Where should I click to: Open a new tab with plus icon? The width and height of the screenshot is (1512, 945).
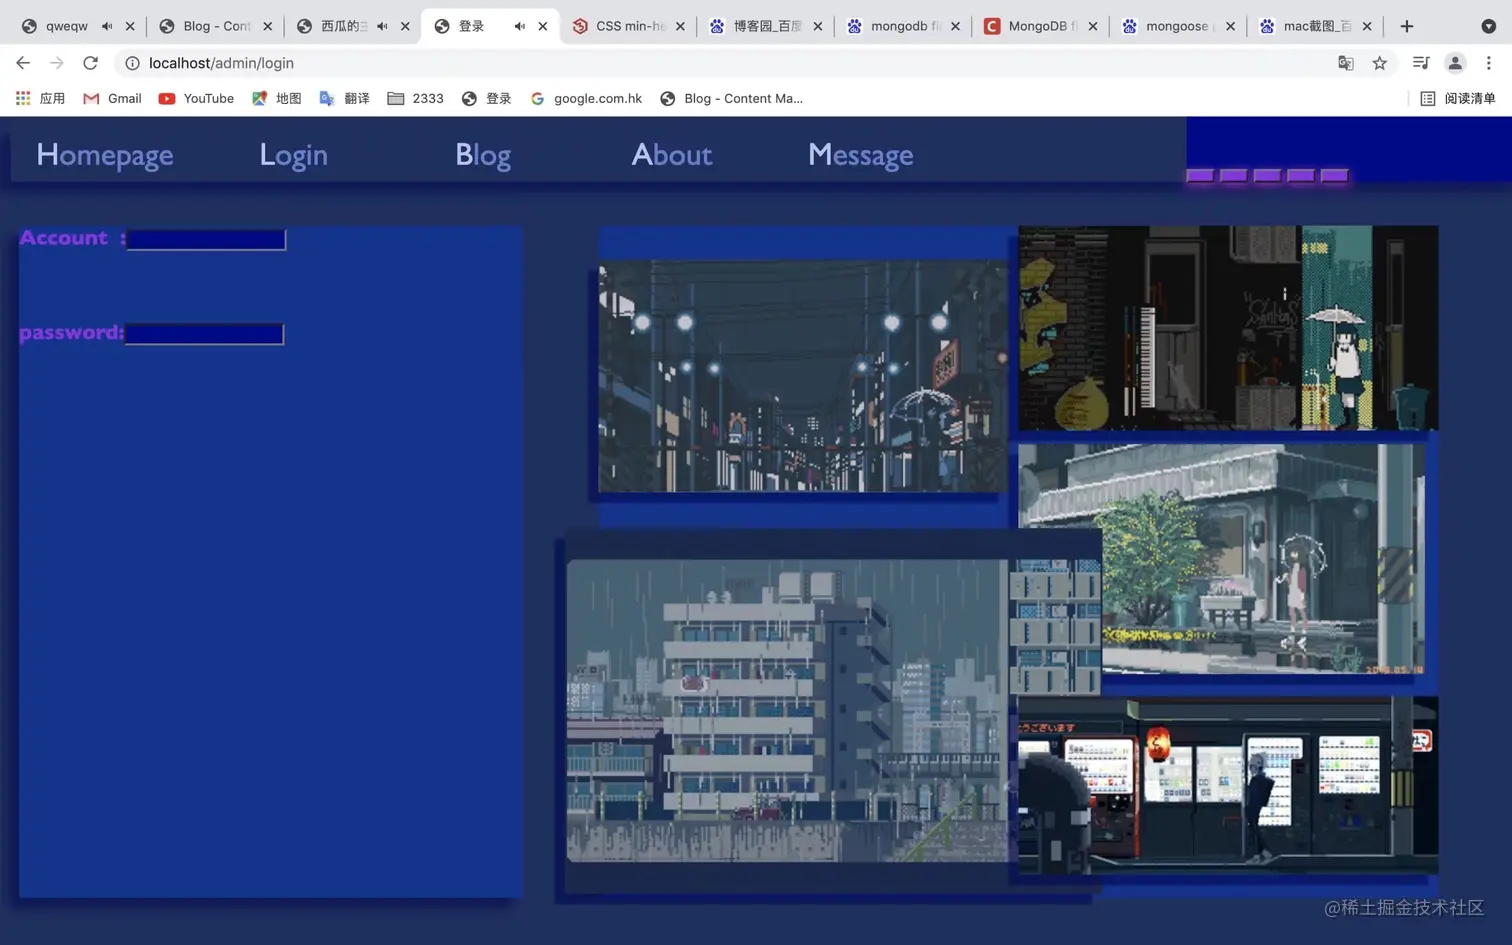1407,26
